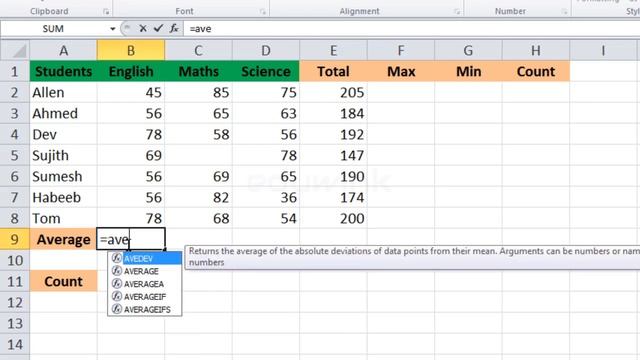Click Sujith's empty Maths cell

coord(198,156)
